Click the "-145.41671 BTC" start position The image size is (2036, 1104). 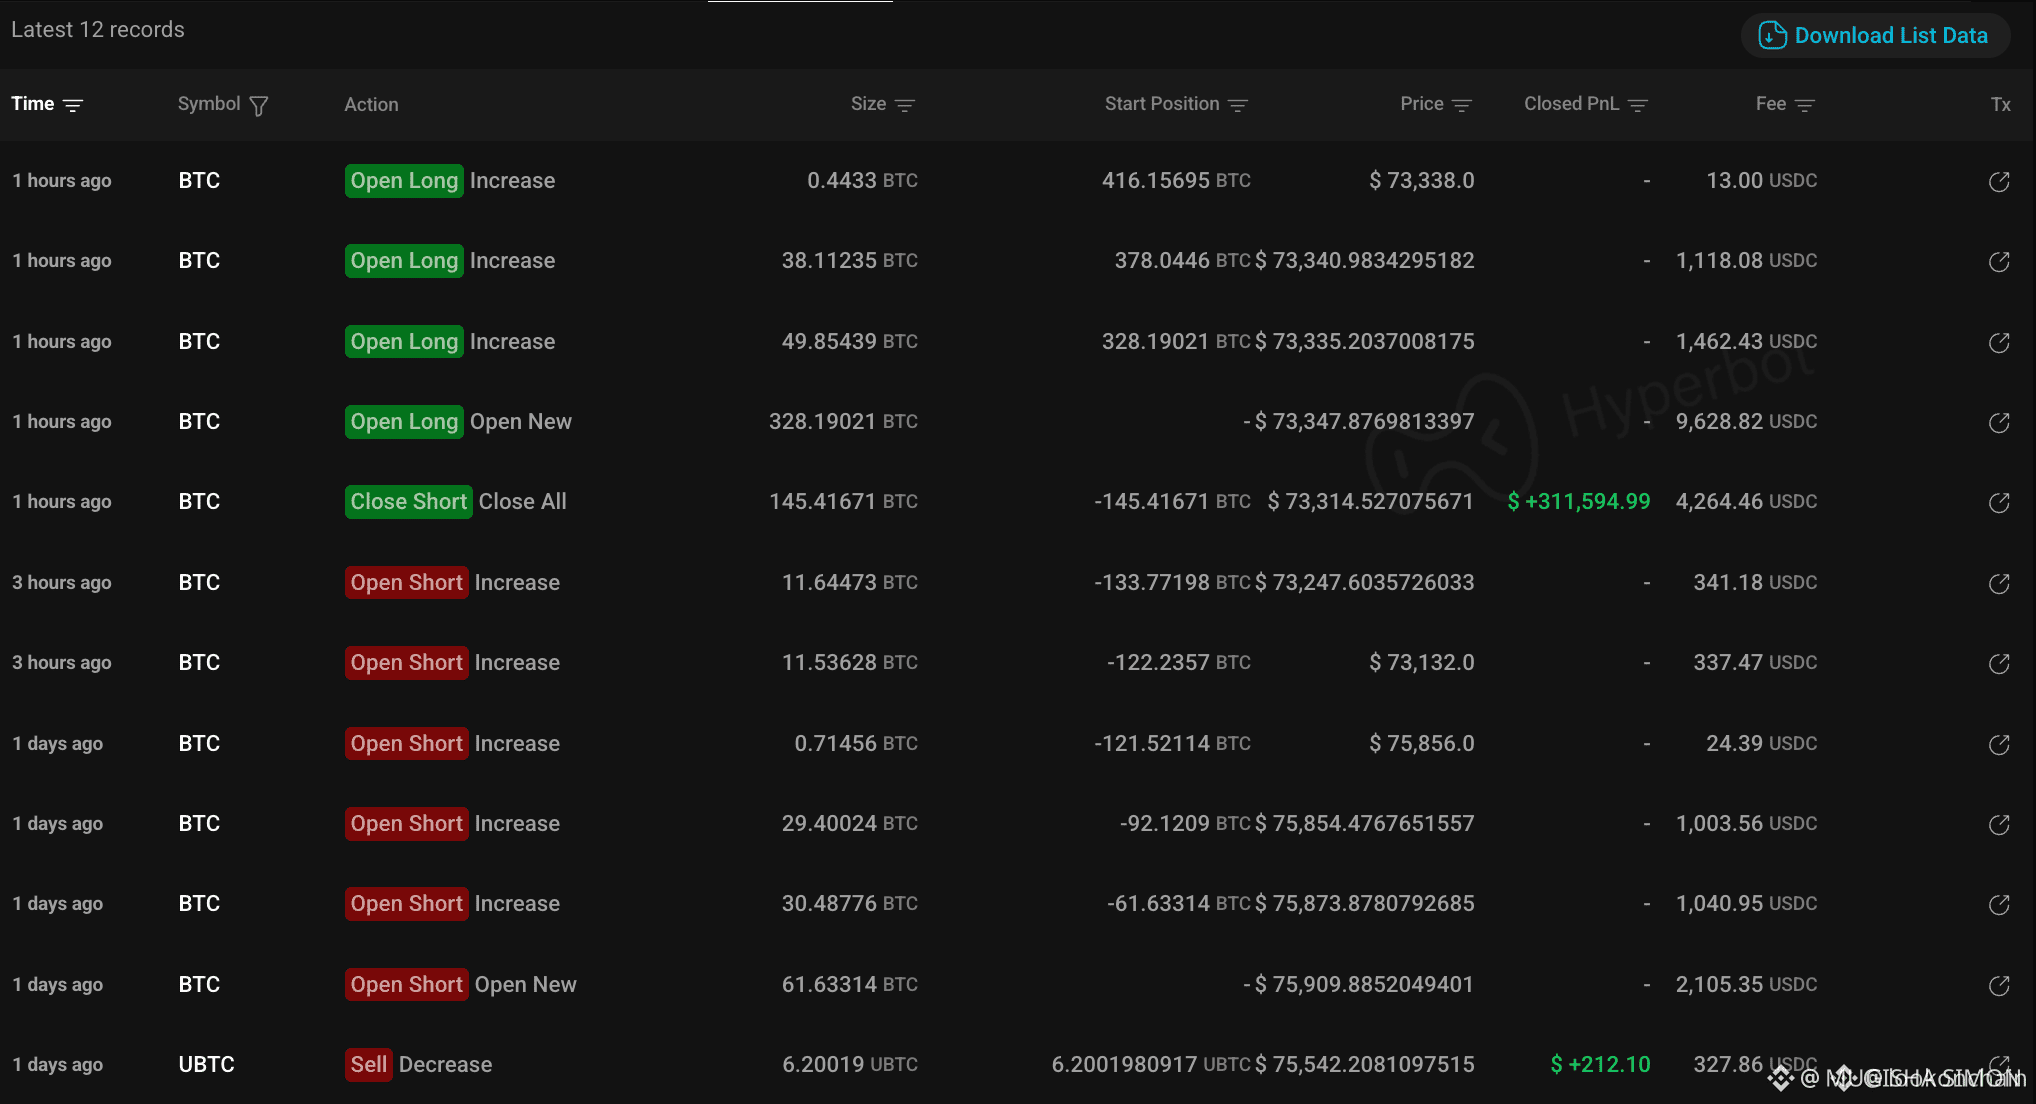[x=1173, y=501]
